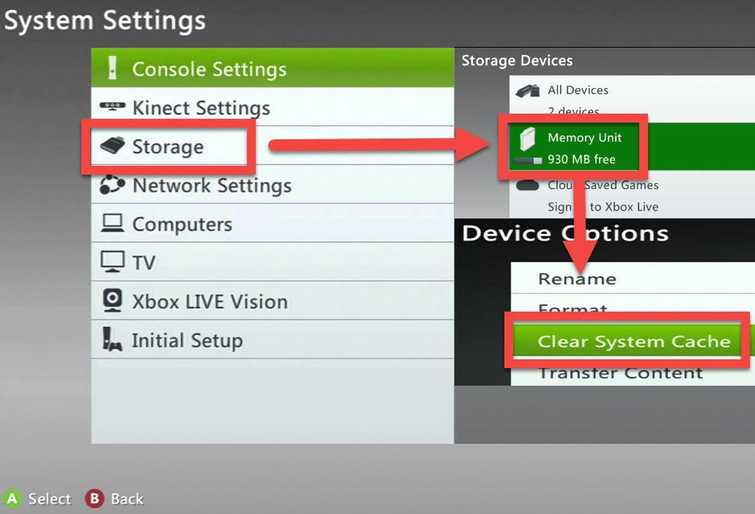Choose the Xbox LIVE Vision entry
The width and height of the screenshot is (755, 514).
tap(273, 301)
